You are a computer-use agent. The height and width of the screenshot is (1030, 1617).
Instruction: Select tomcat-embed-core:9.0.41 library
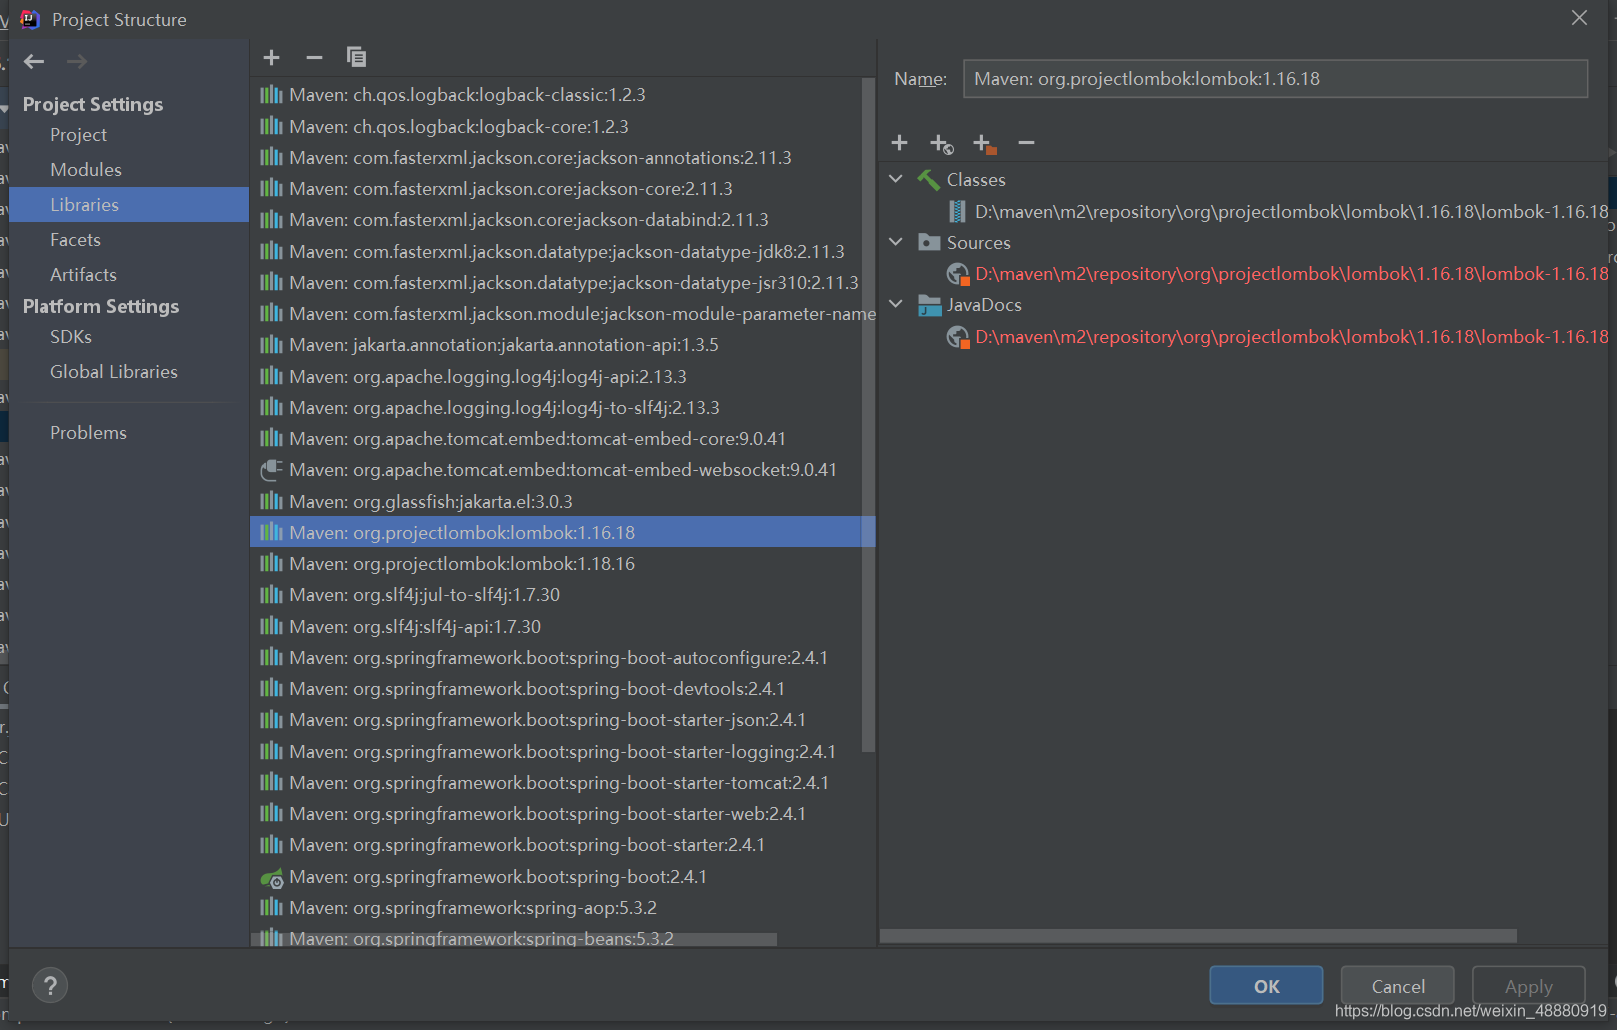coord(562,439)
